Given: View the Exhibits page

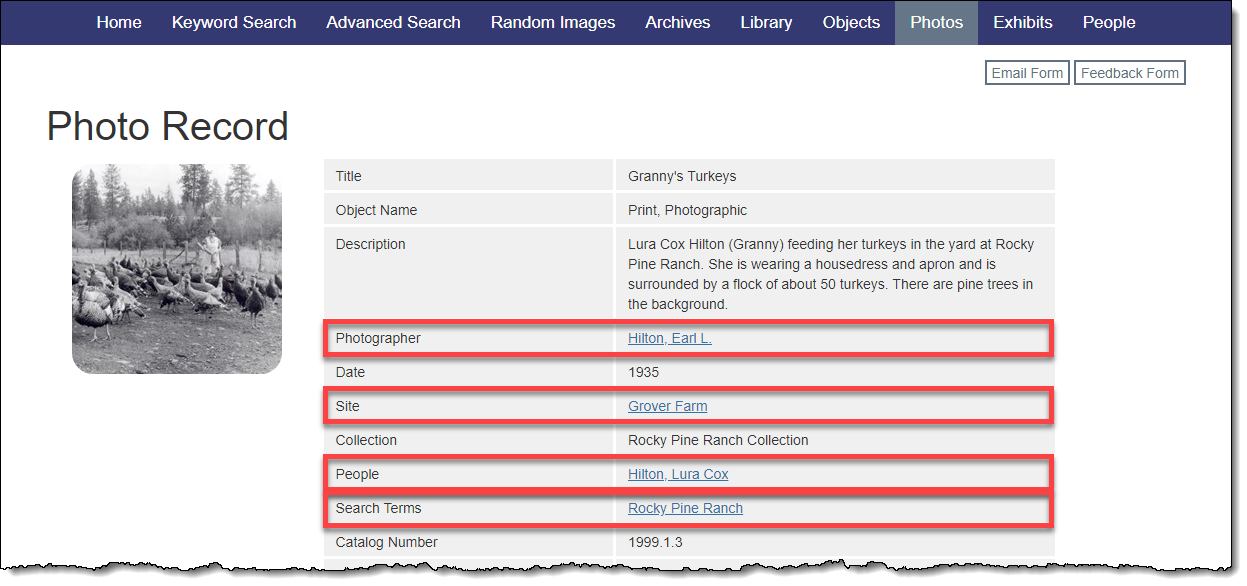Looking at the screenshot, I should (x=1022, y=22).
